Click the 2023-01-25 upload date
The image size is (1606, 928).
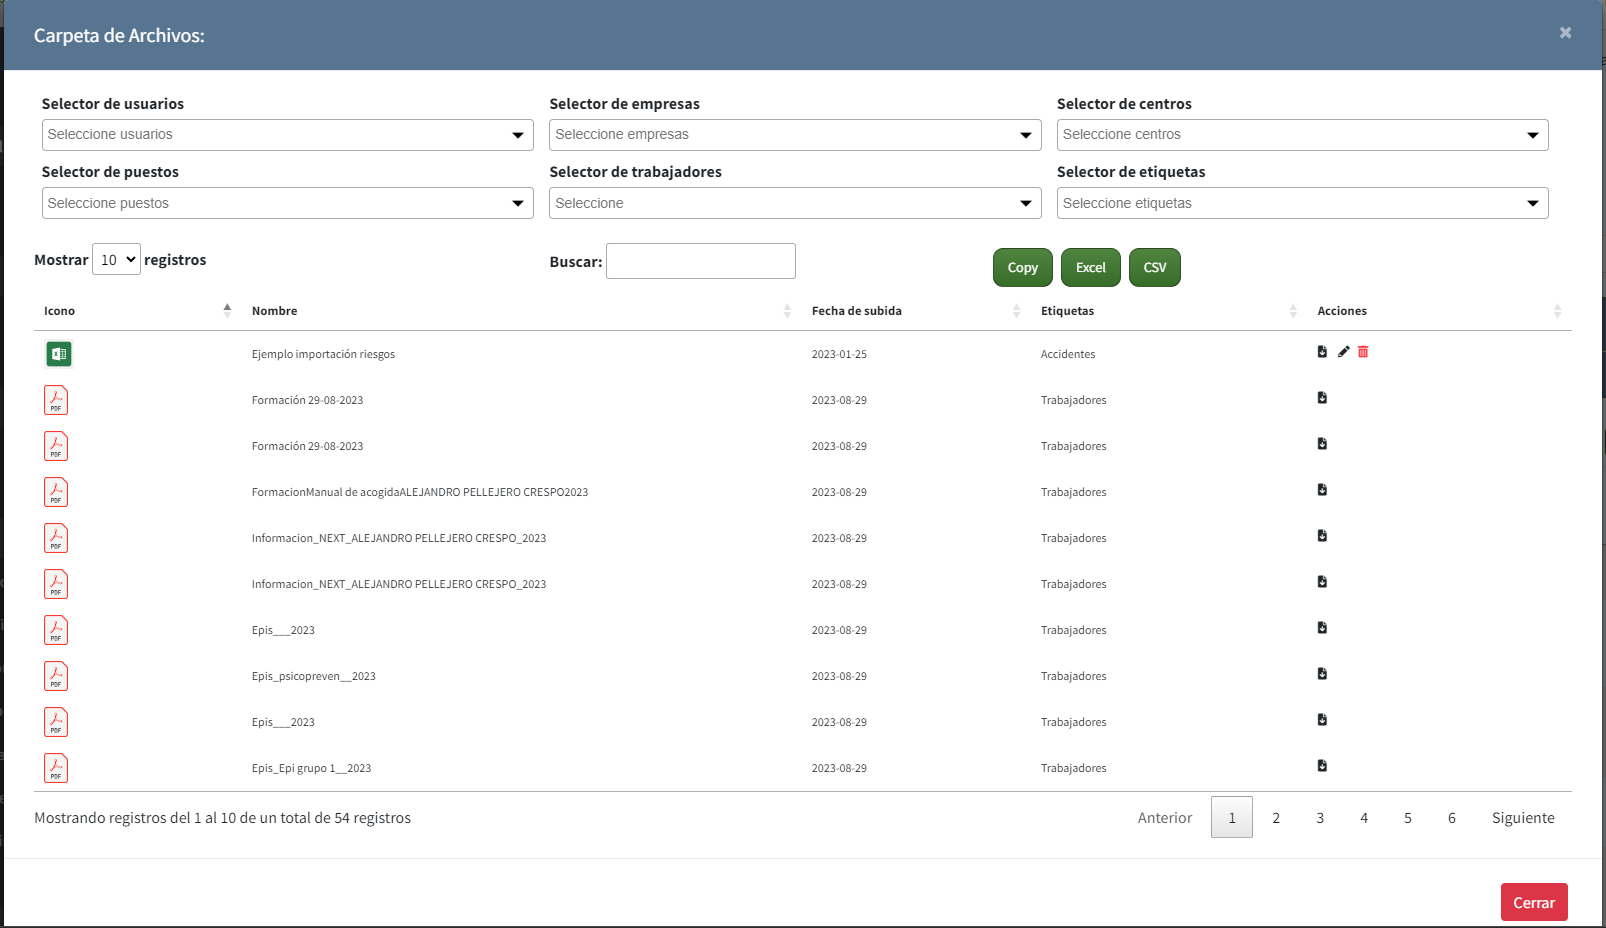[839, 354]
